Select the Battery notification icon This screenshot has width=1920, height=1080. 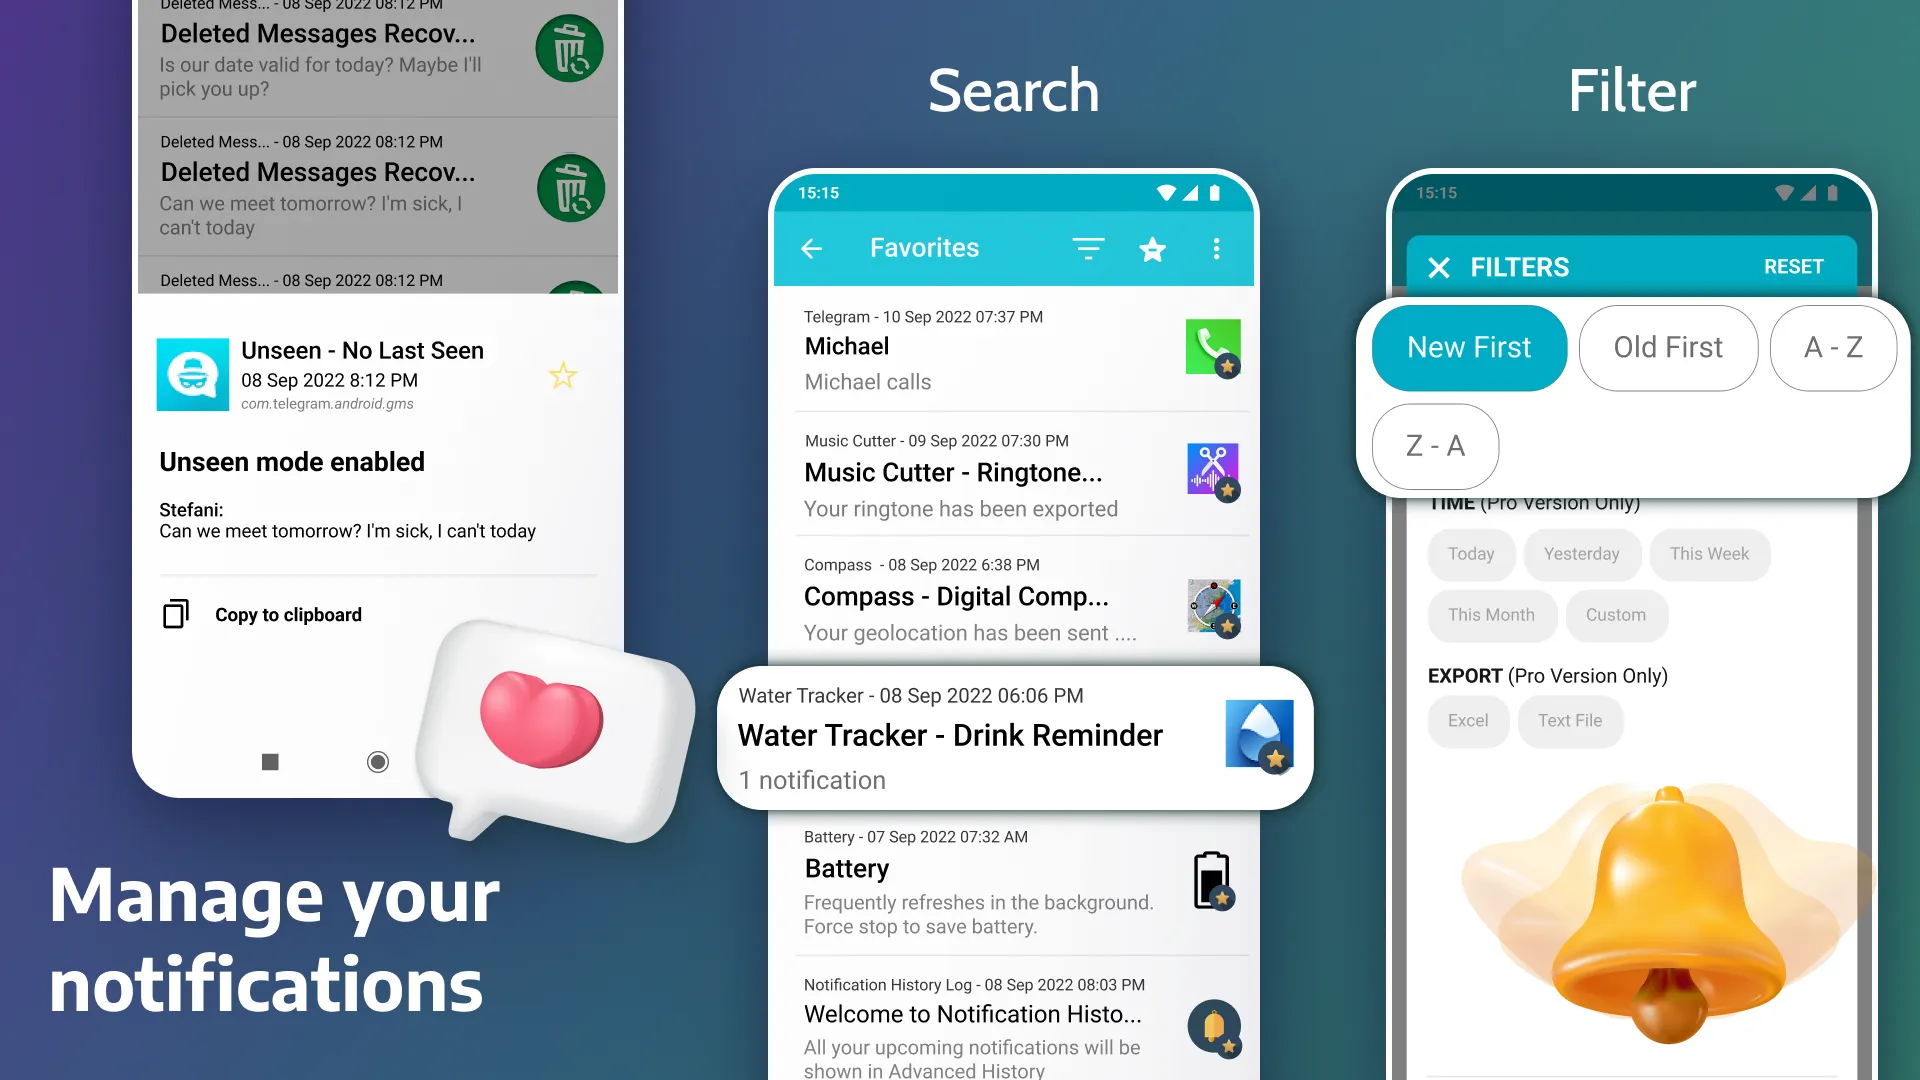point(1209,880)
